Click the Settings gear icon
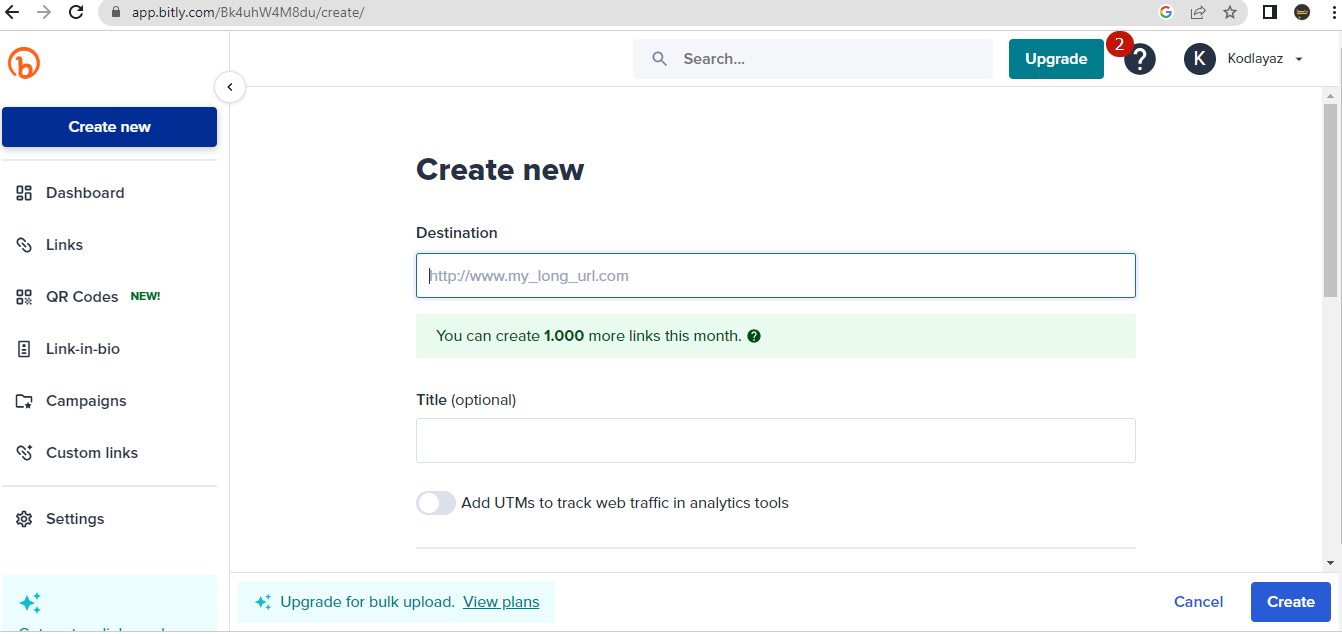The image size is (1342, 634). click(24, 519)
